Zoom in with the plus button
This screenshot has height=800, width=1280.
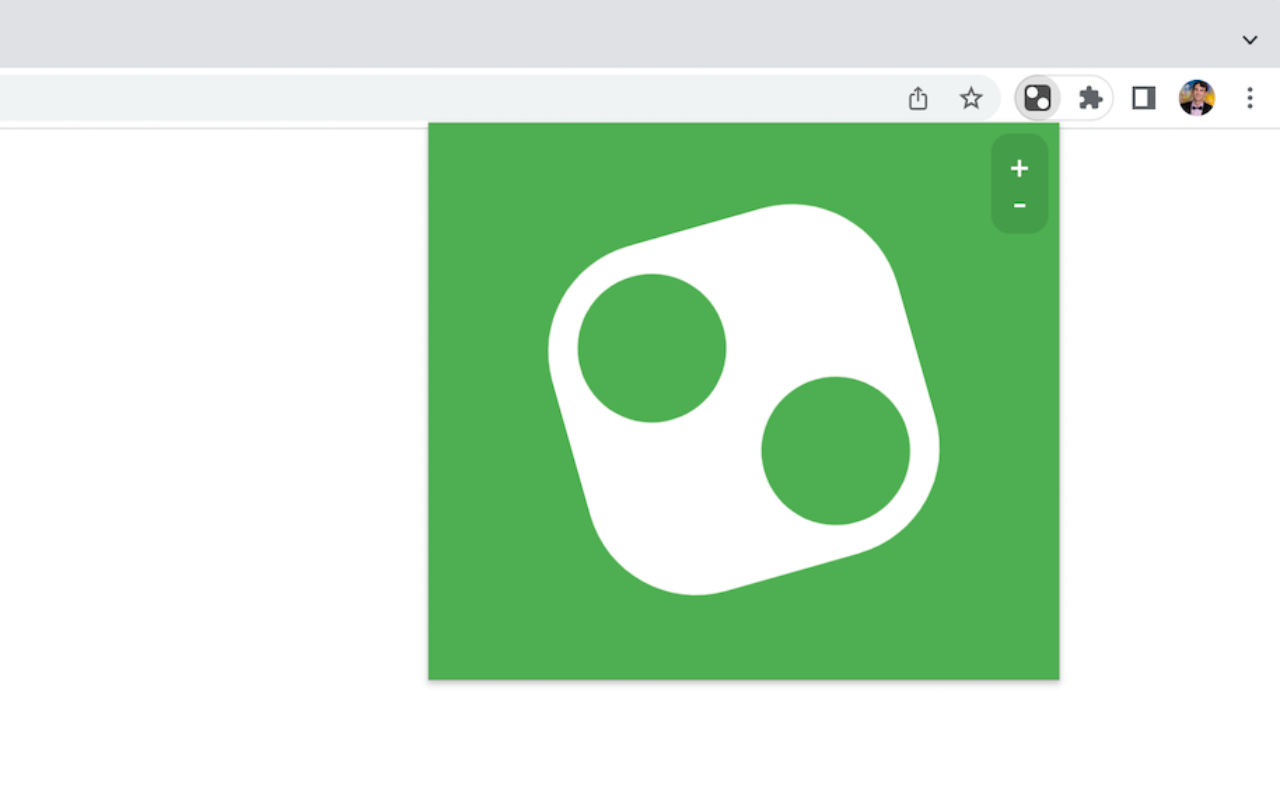click(x=1019, y=168)
